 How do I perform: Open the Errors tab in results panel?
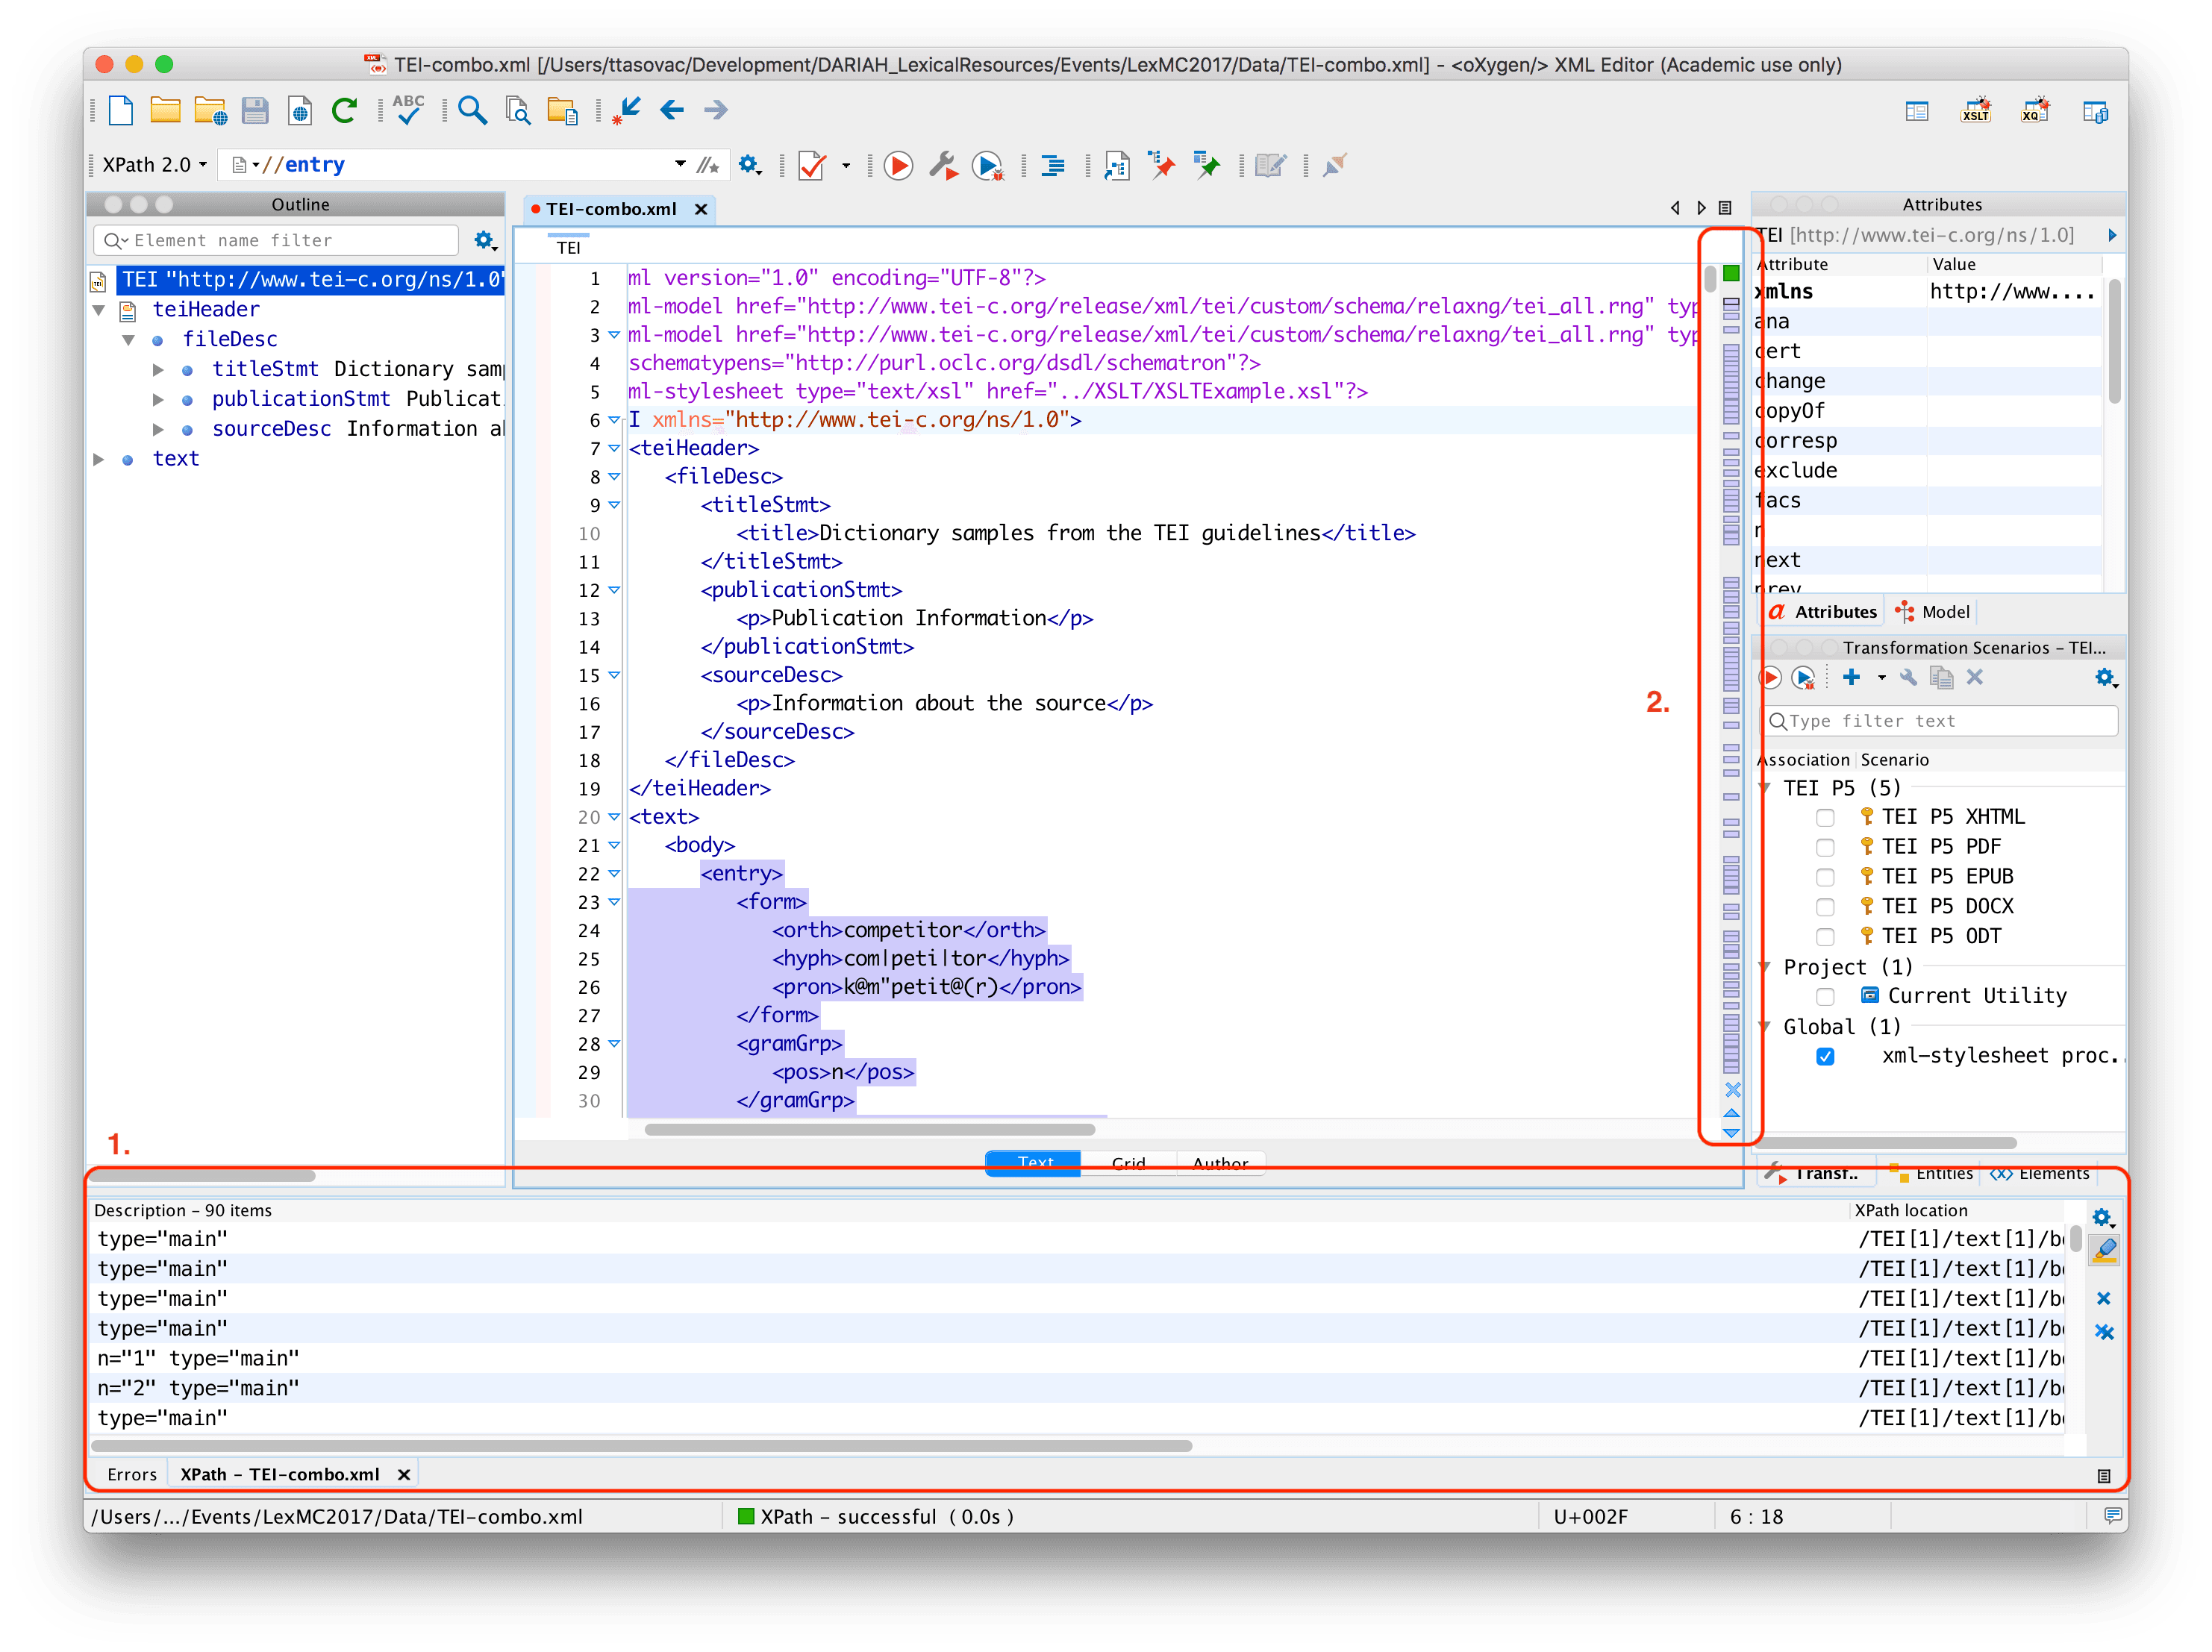132,1474
